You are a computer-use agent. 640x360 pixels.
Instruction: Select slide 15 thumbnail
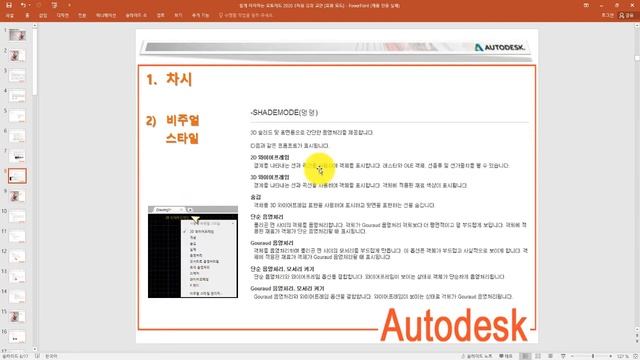tap(17, 316)
